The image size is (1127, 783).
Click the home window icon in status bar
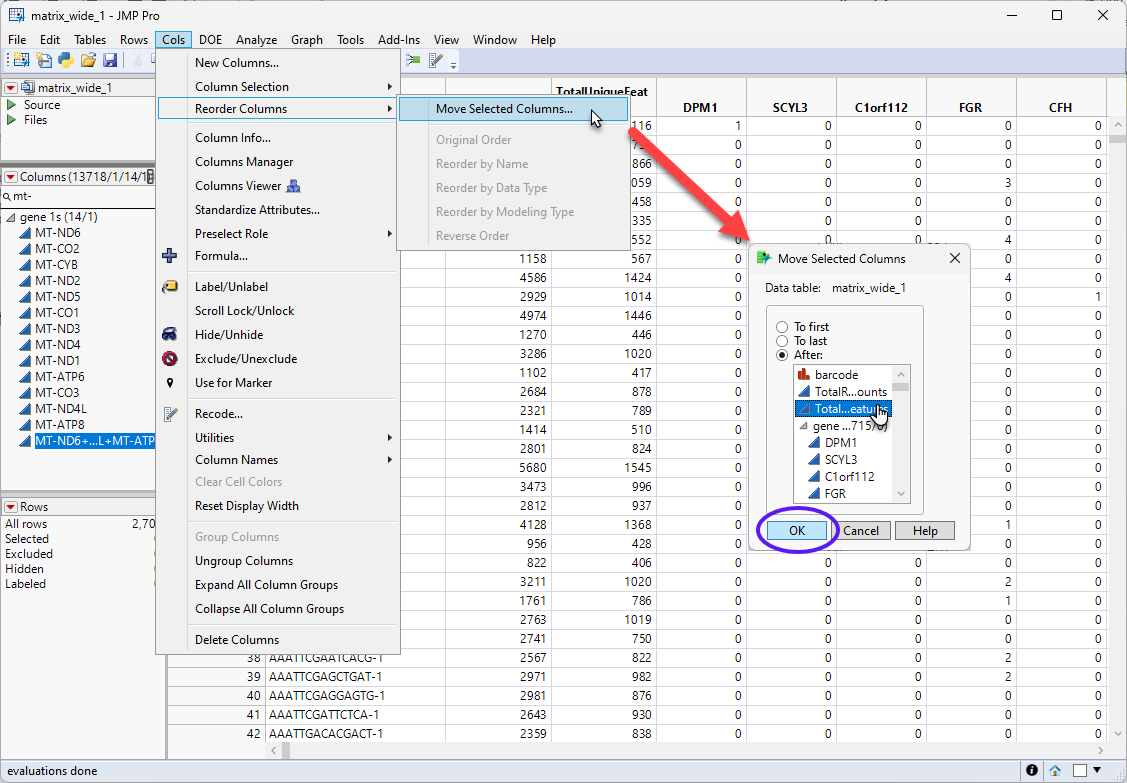(1054, 771)
